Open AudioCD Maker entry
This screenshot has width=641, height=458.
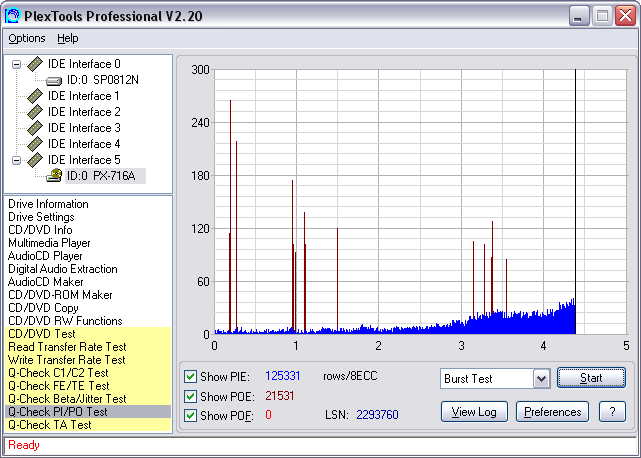pyautogui.click(x=45, y=282)
